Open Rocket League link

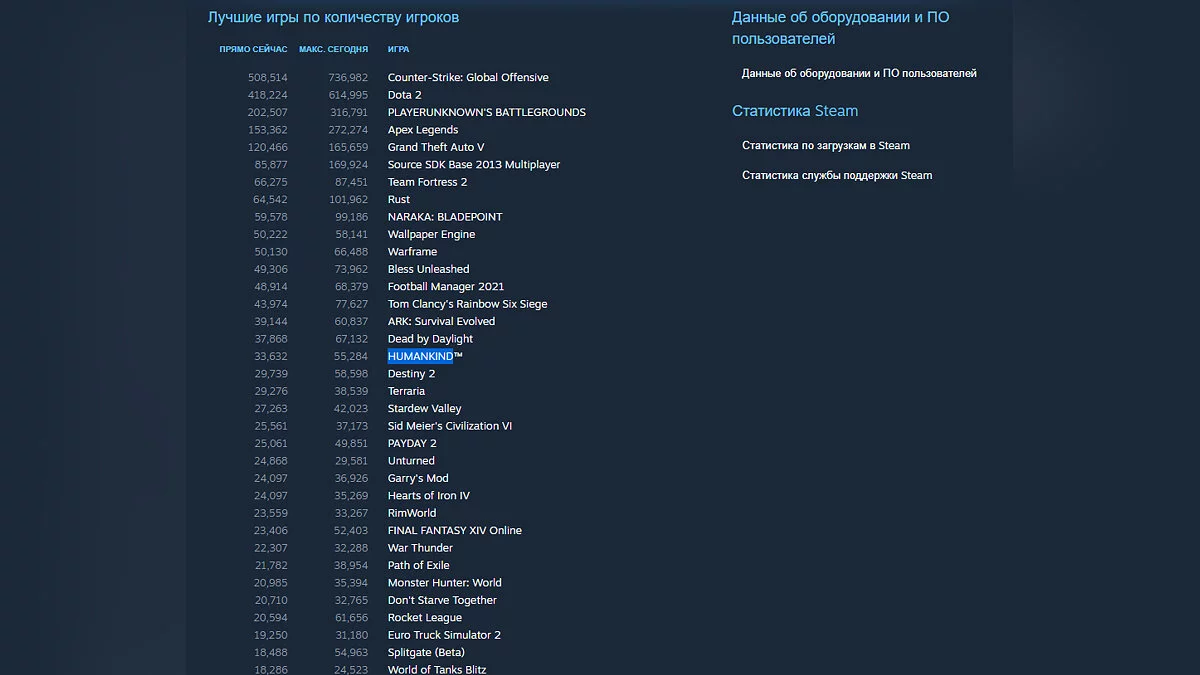[x=425, y=618]
